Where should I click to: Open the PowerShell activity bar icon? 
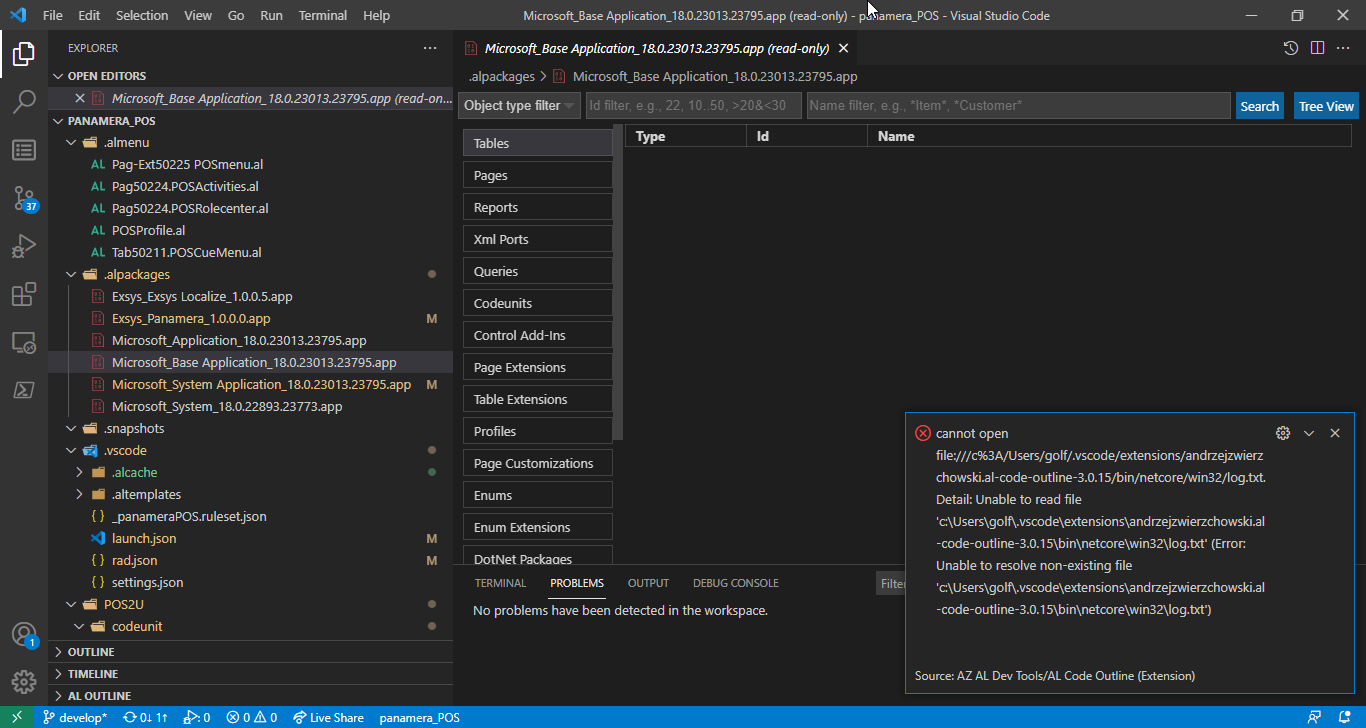(x=24, y=390)
